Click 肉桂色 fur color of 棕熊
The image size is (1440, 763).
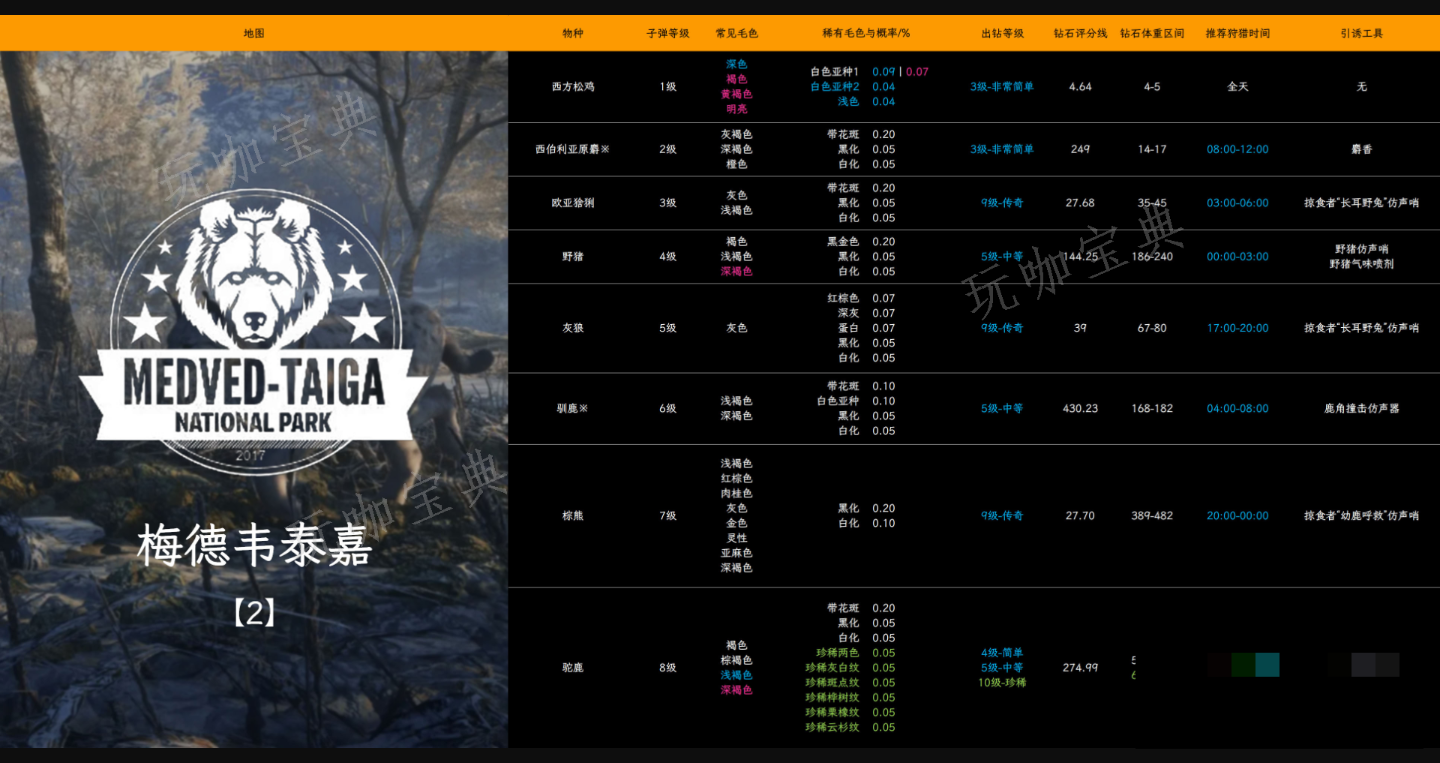[x=736, y=493]
